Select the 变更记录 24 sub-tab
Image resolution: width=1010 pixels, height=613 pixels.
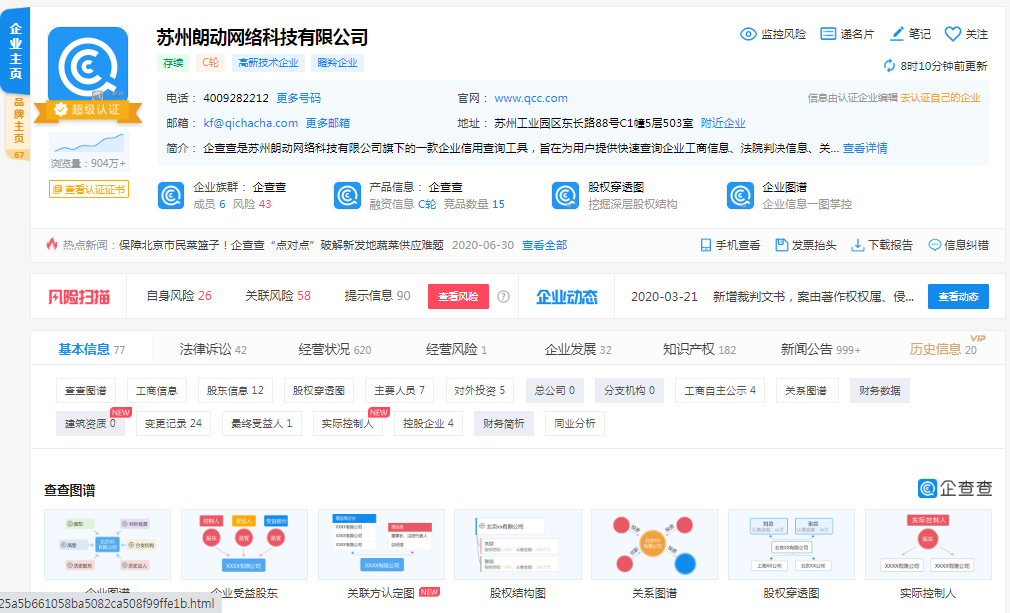(173, 424)
